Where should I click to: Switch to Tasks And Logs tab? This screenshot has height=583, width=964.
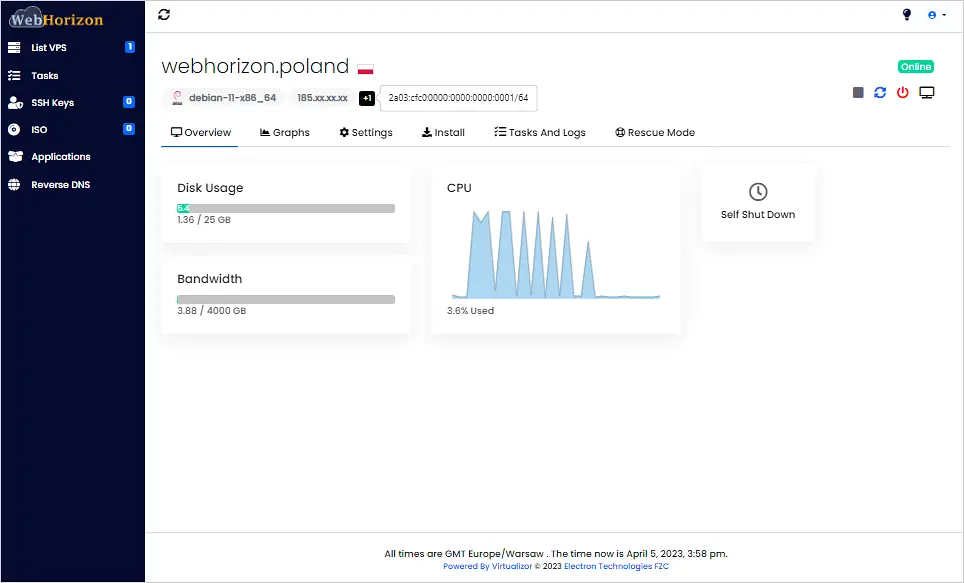click(x=540, y=132)
